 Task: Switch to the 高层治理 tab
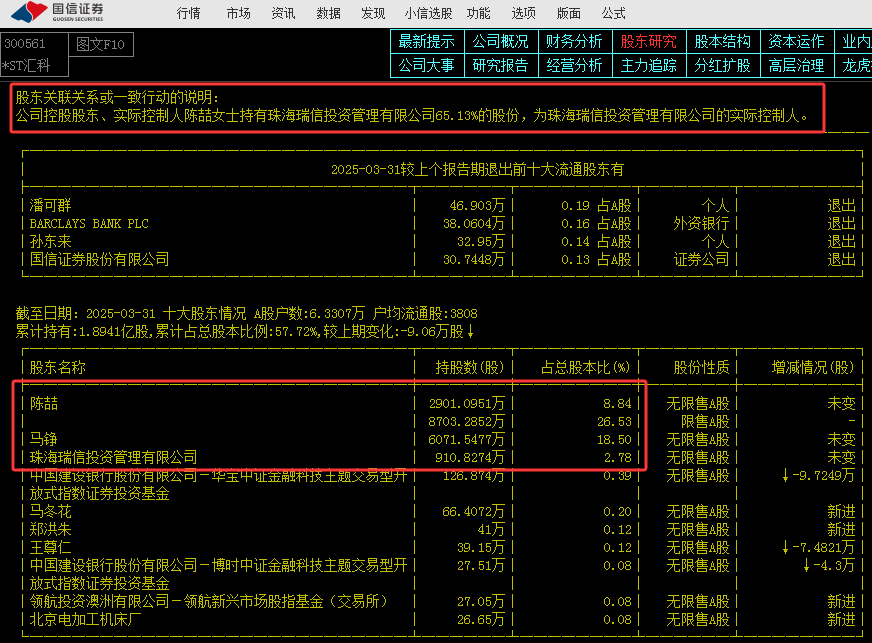coord(796,66)
